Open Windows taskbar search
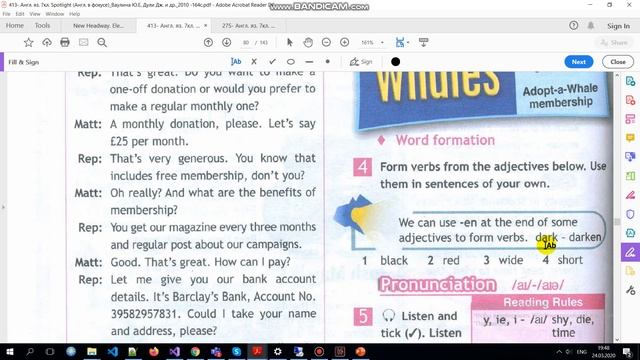 click(30, 351)
